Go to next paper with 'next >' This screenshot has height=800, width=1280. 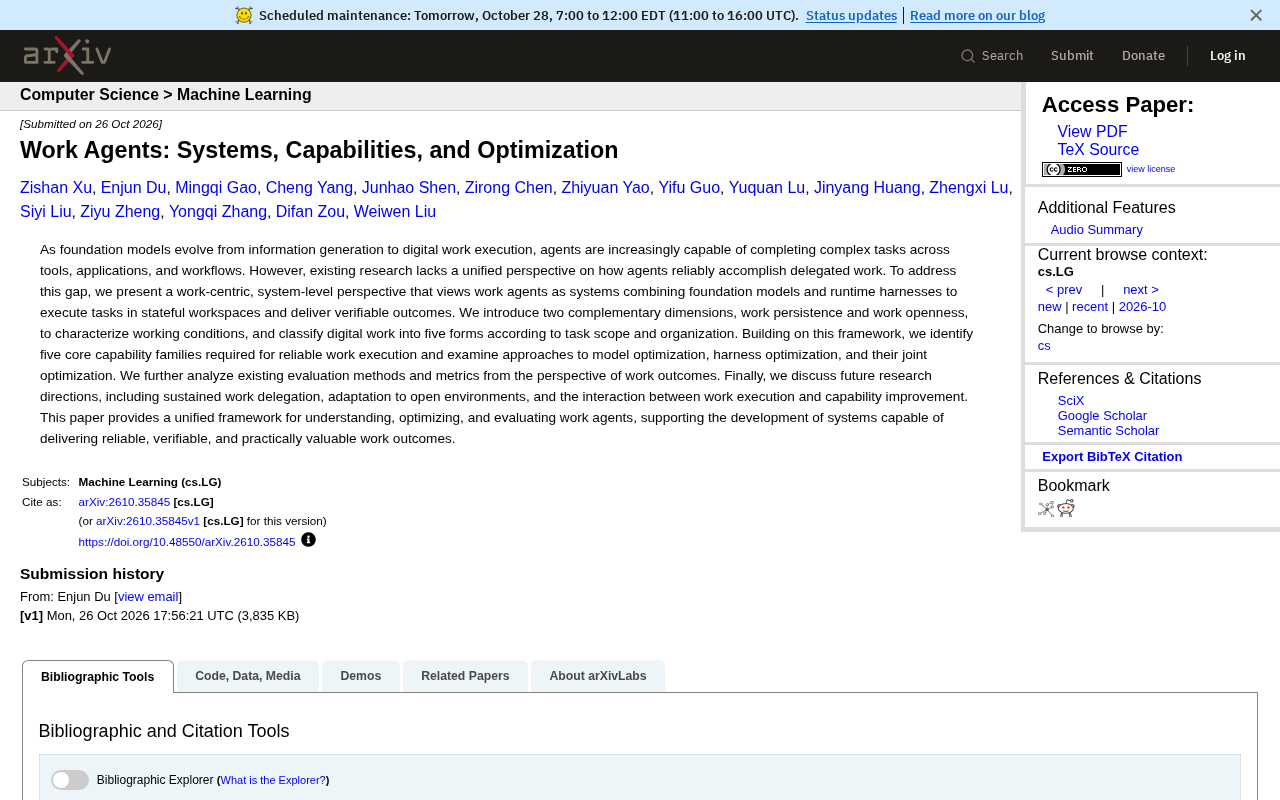click(1141, 290)
